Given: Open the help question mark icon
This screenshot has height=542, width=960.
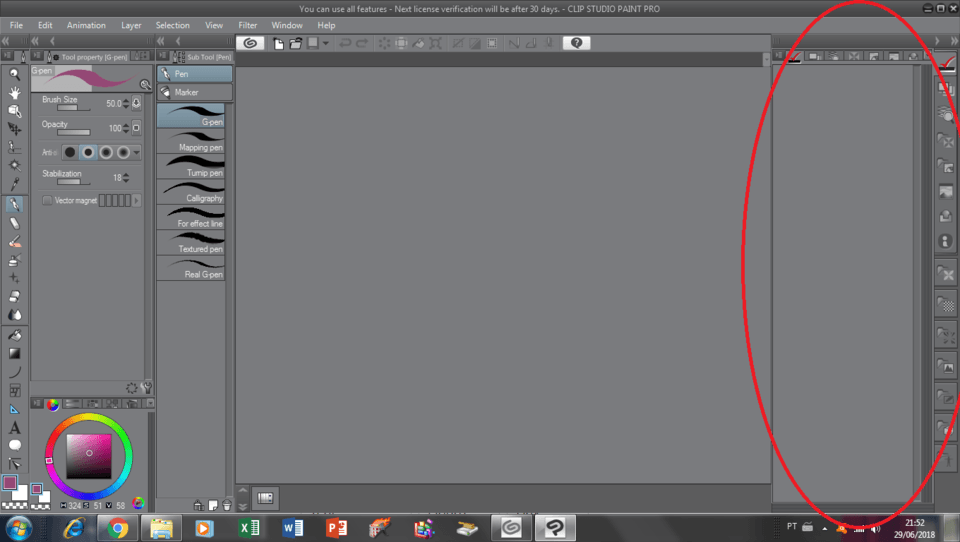Looking at the screenshot, I should point(576,43).
